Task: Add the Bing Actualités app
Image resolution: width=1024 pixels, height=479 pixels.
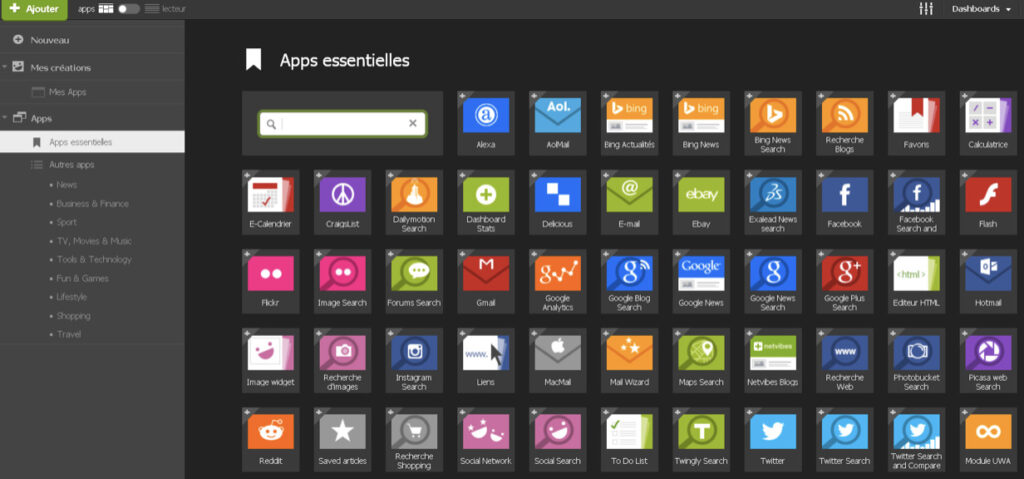Action: pyautogui.click(x=630, y=123)
